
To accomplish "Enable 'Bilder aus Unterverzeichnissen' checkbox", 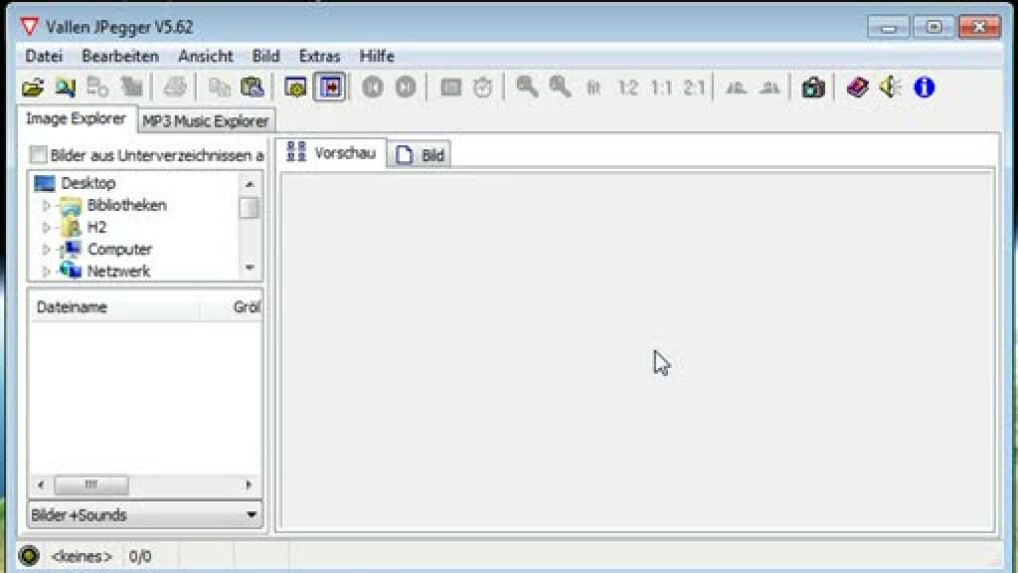I will tap(39, 155).
